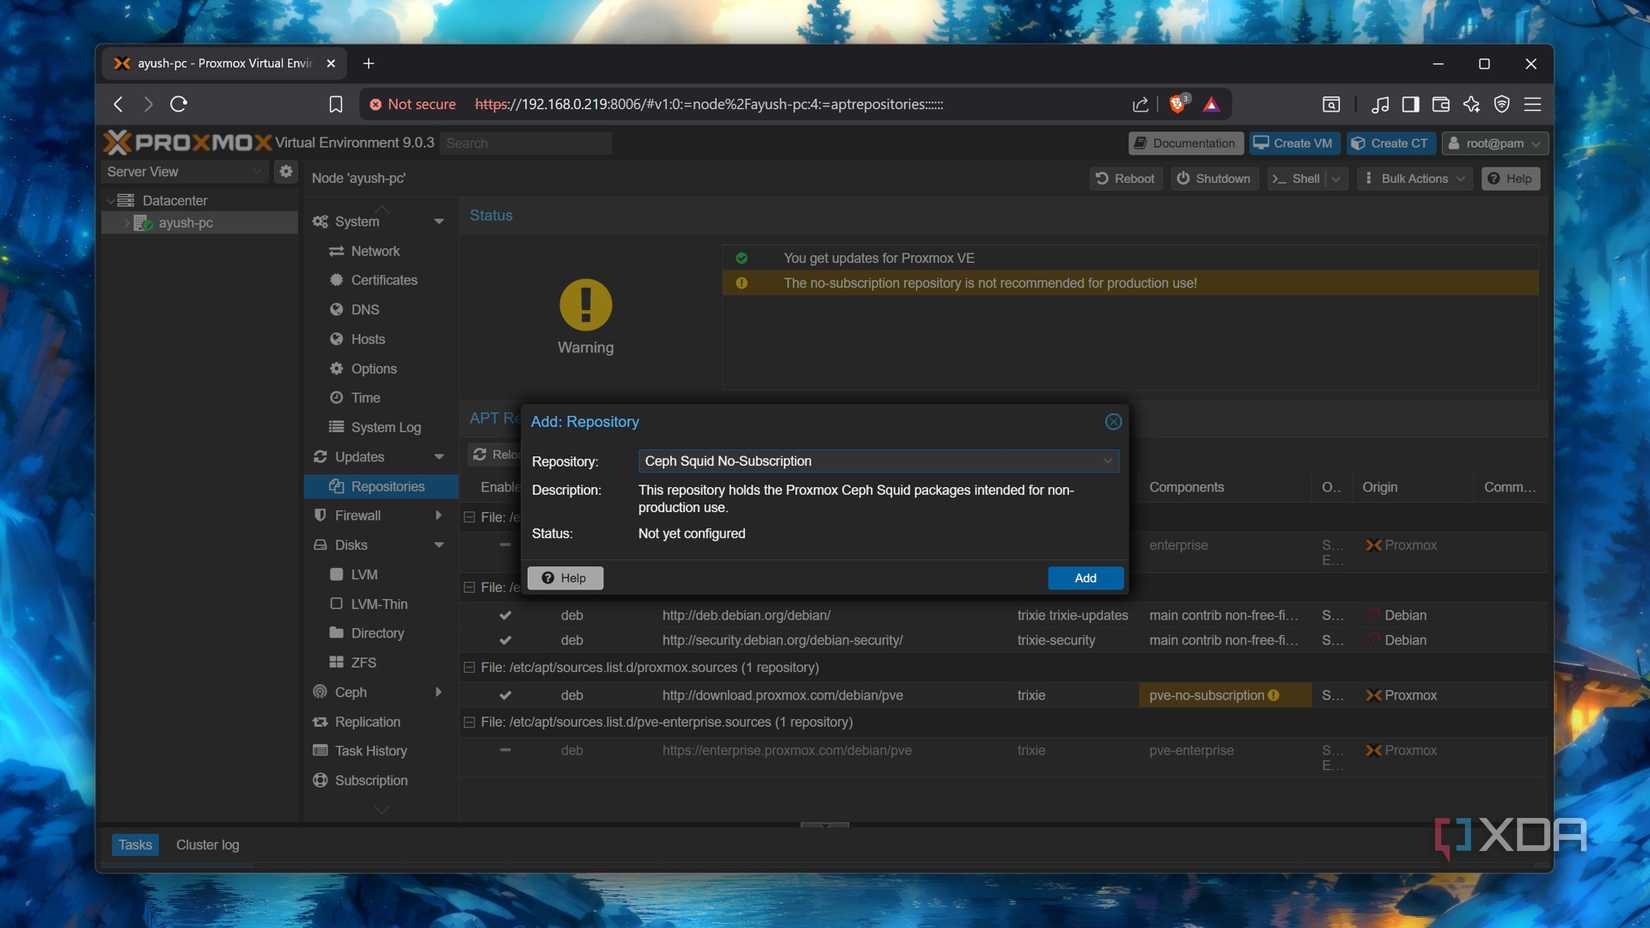Click the Create VM button
Screen dimensions: 1650x928
pyautogui.click(x=1293, y=143)
